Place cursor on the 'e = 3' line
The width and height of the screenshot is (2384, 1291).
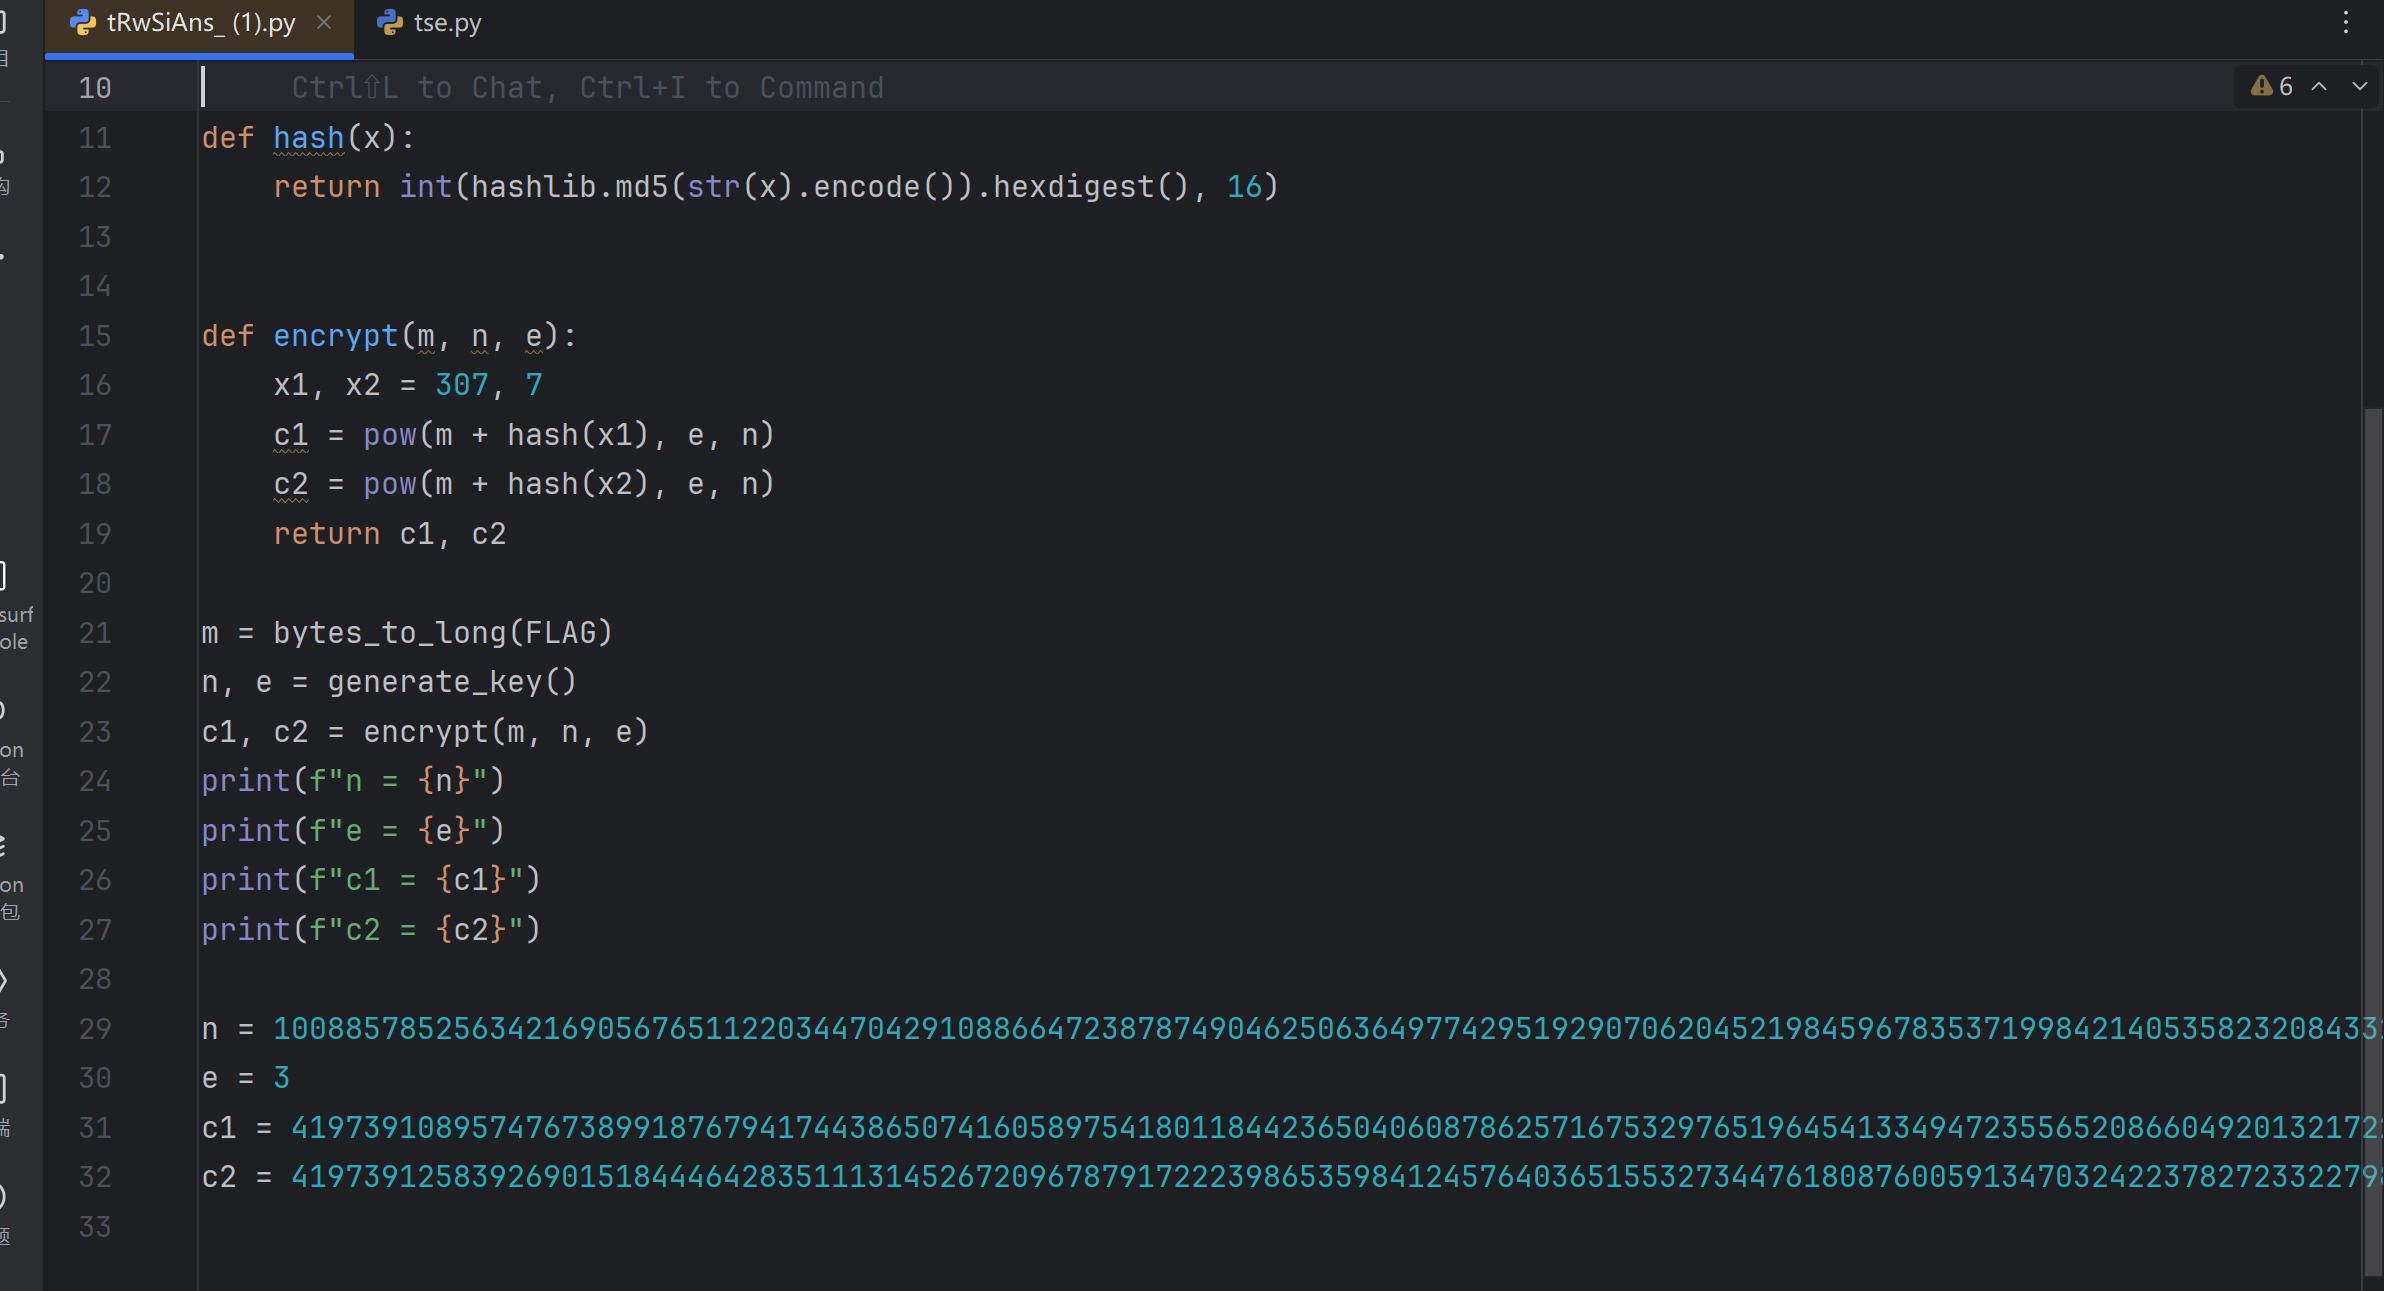coord(246,1078)
